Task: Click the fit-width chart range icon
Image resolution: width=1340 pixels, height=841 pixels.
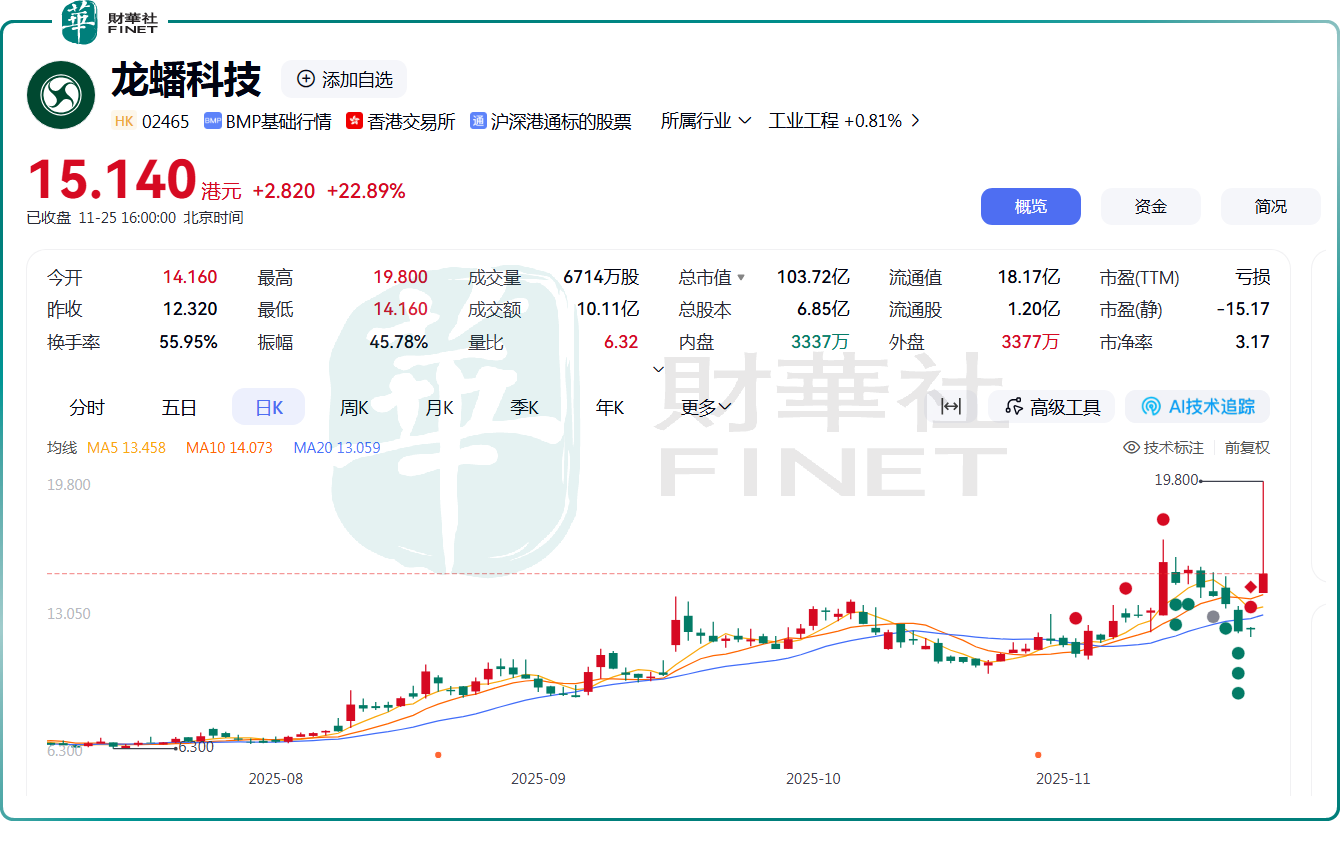Action: point(951,406)
